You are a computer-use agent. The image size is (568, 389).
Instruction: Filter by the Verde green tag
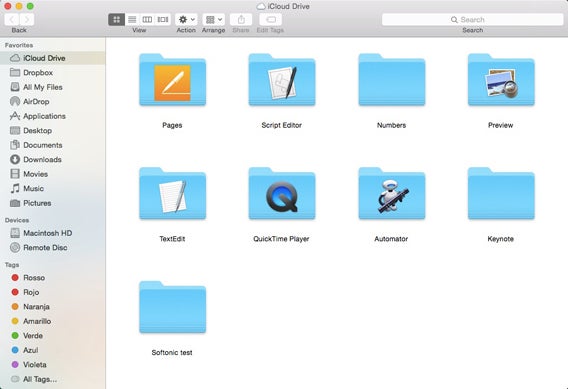(x=53, y=335)
